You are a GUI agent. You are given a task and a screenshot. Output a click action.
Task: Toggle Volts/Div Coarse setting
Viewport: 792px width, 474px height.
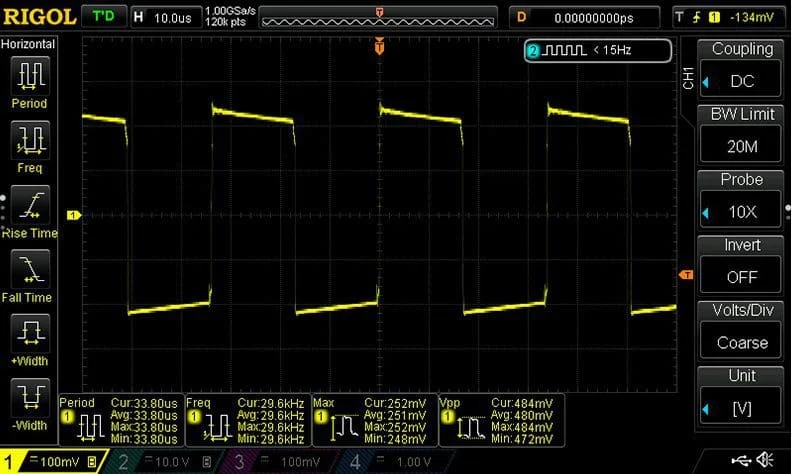click(741, 340)
